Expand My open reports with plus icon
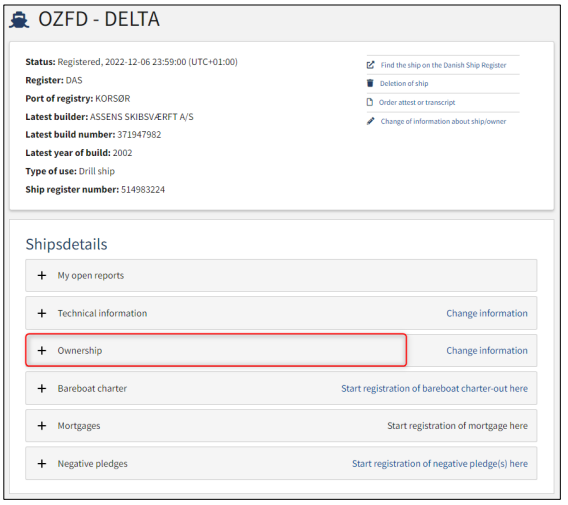Screen dimensions: 568x505 coord(42,276)
